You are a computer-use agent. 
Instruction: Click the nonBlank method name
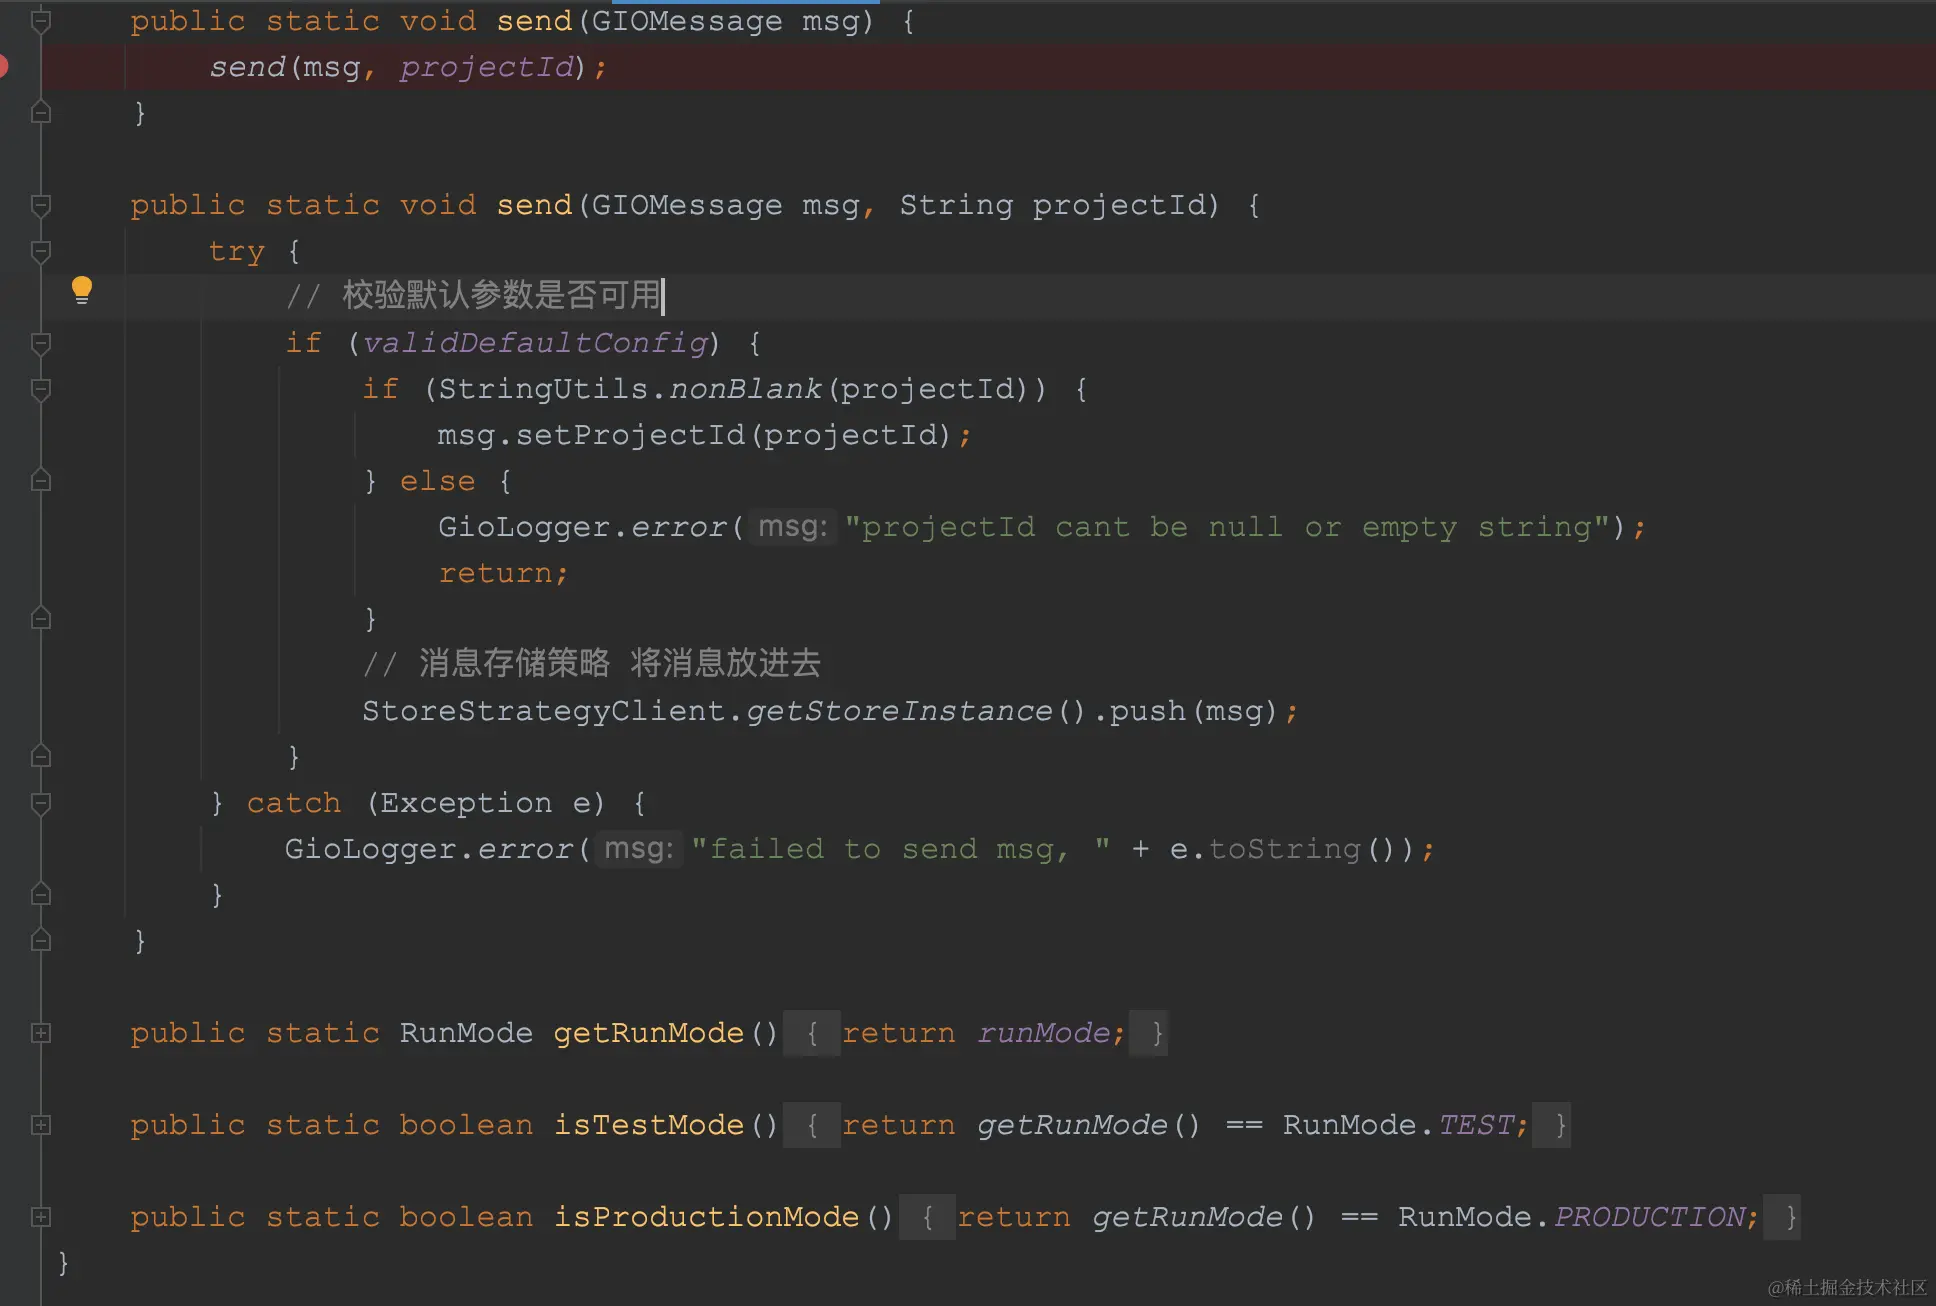coord(745,389)
